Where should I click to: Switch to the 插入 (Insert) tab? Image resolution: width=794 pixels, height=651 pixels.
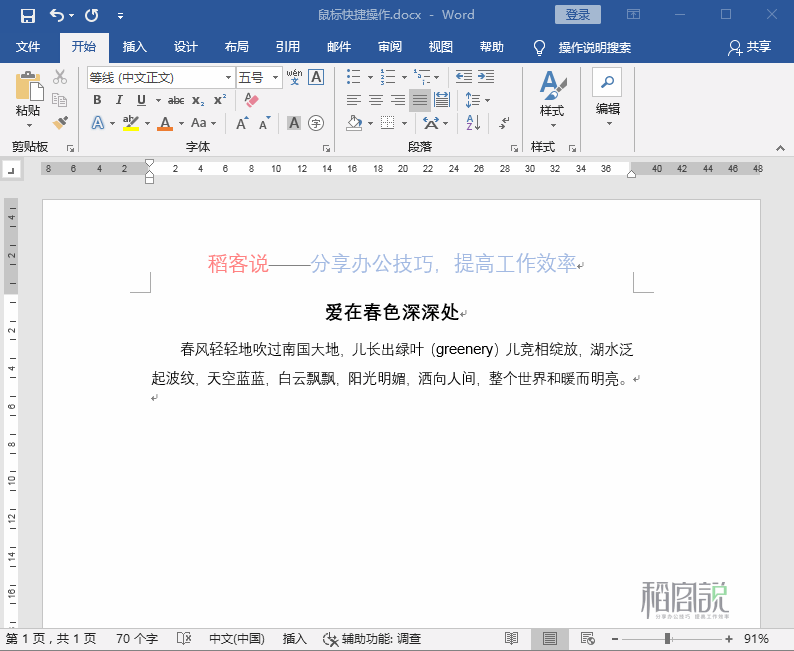coord(135,47)
